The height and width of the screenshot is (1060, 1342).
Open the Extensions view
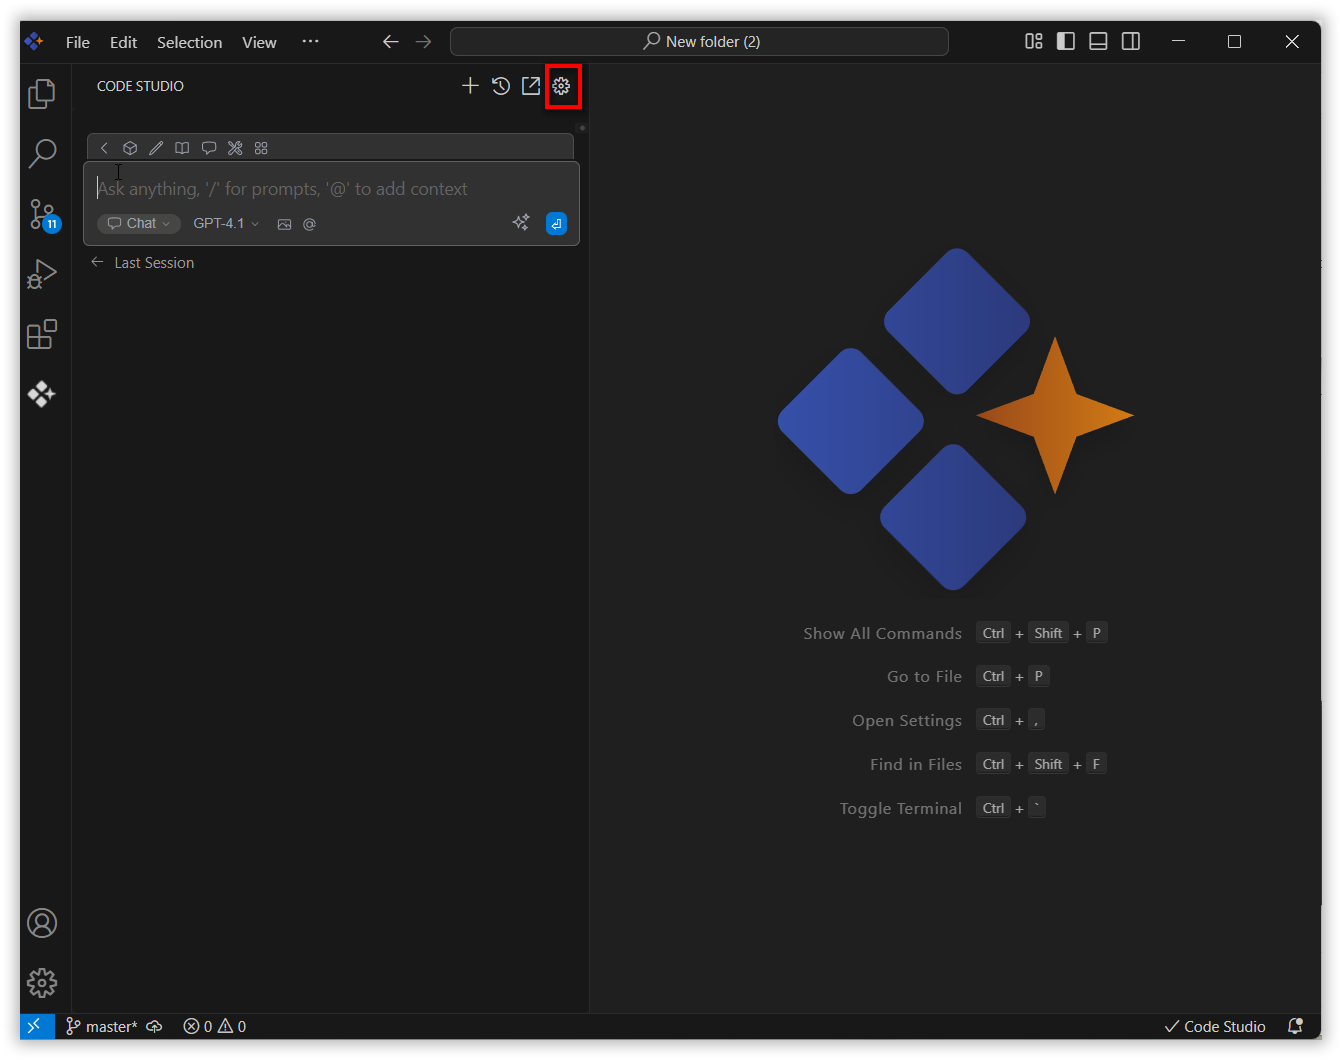click(x=42, y=334)
